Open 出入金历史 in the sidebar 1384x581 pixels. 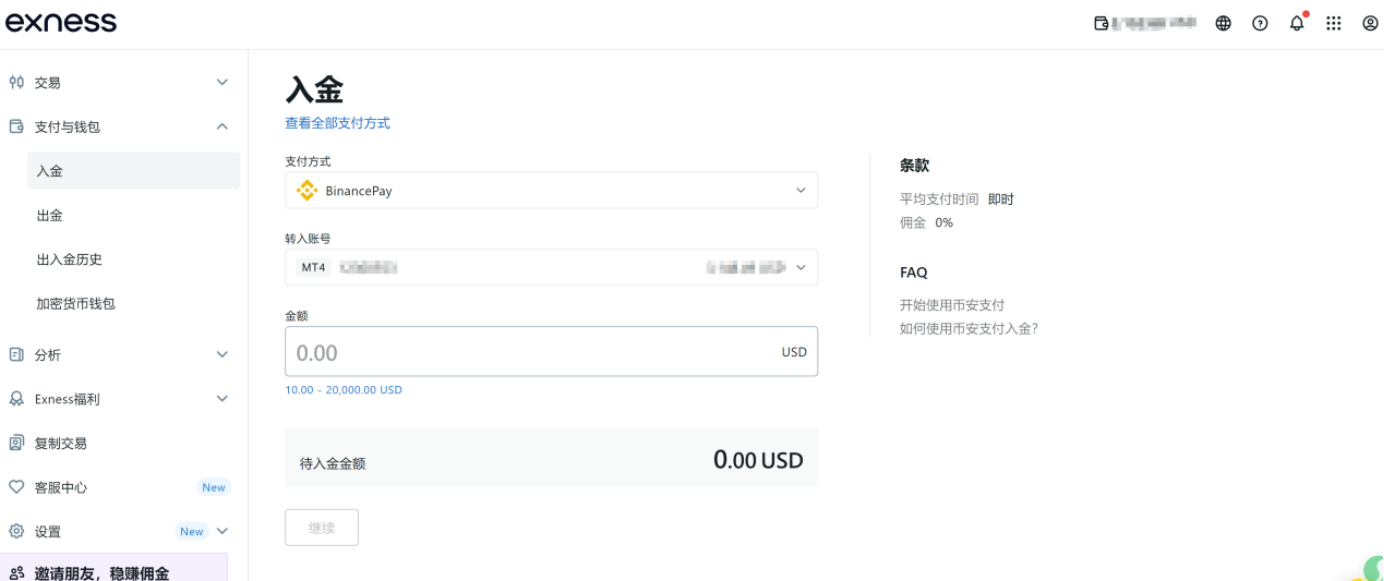click(69, 259)
